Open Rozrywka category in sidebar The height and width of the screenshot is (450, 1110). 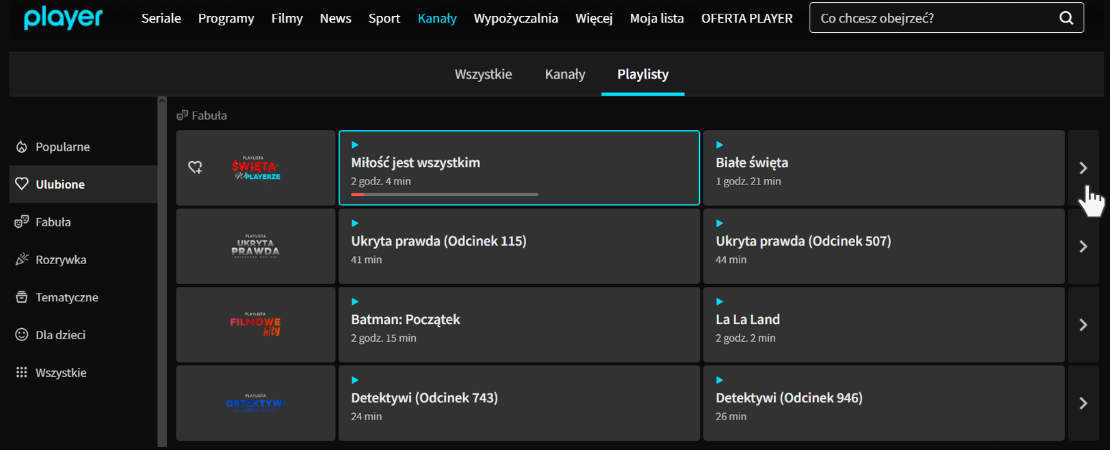tap(60, 260)
